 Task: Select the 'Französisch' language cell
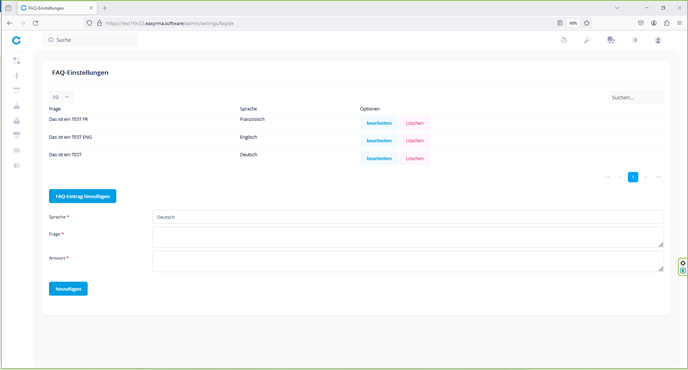252,119
